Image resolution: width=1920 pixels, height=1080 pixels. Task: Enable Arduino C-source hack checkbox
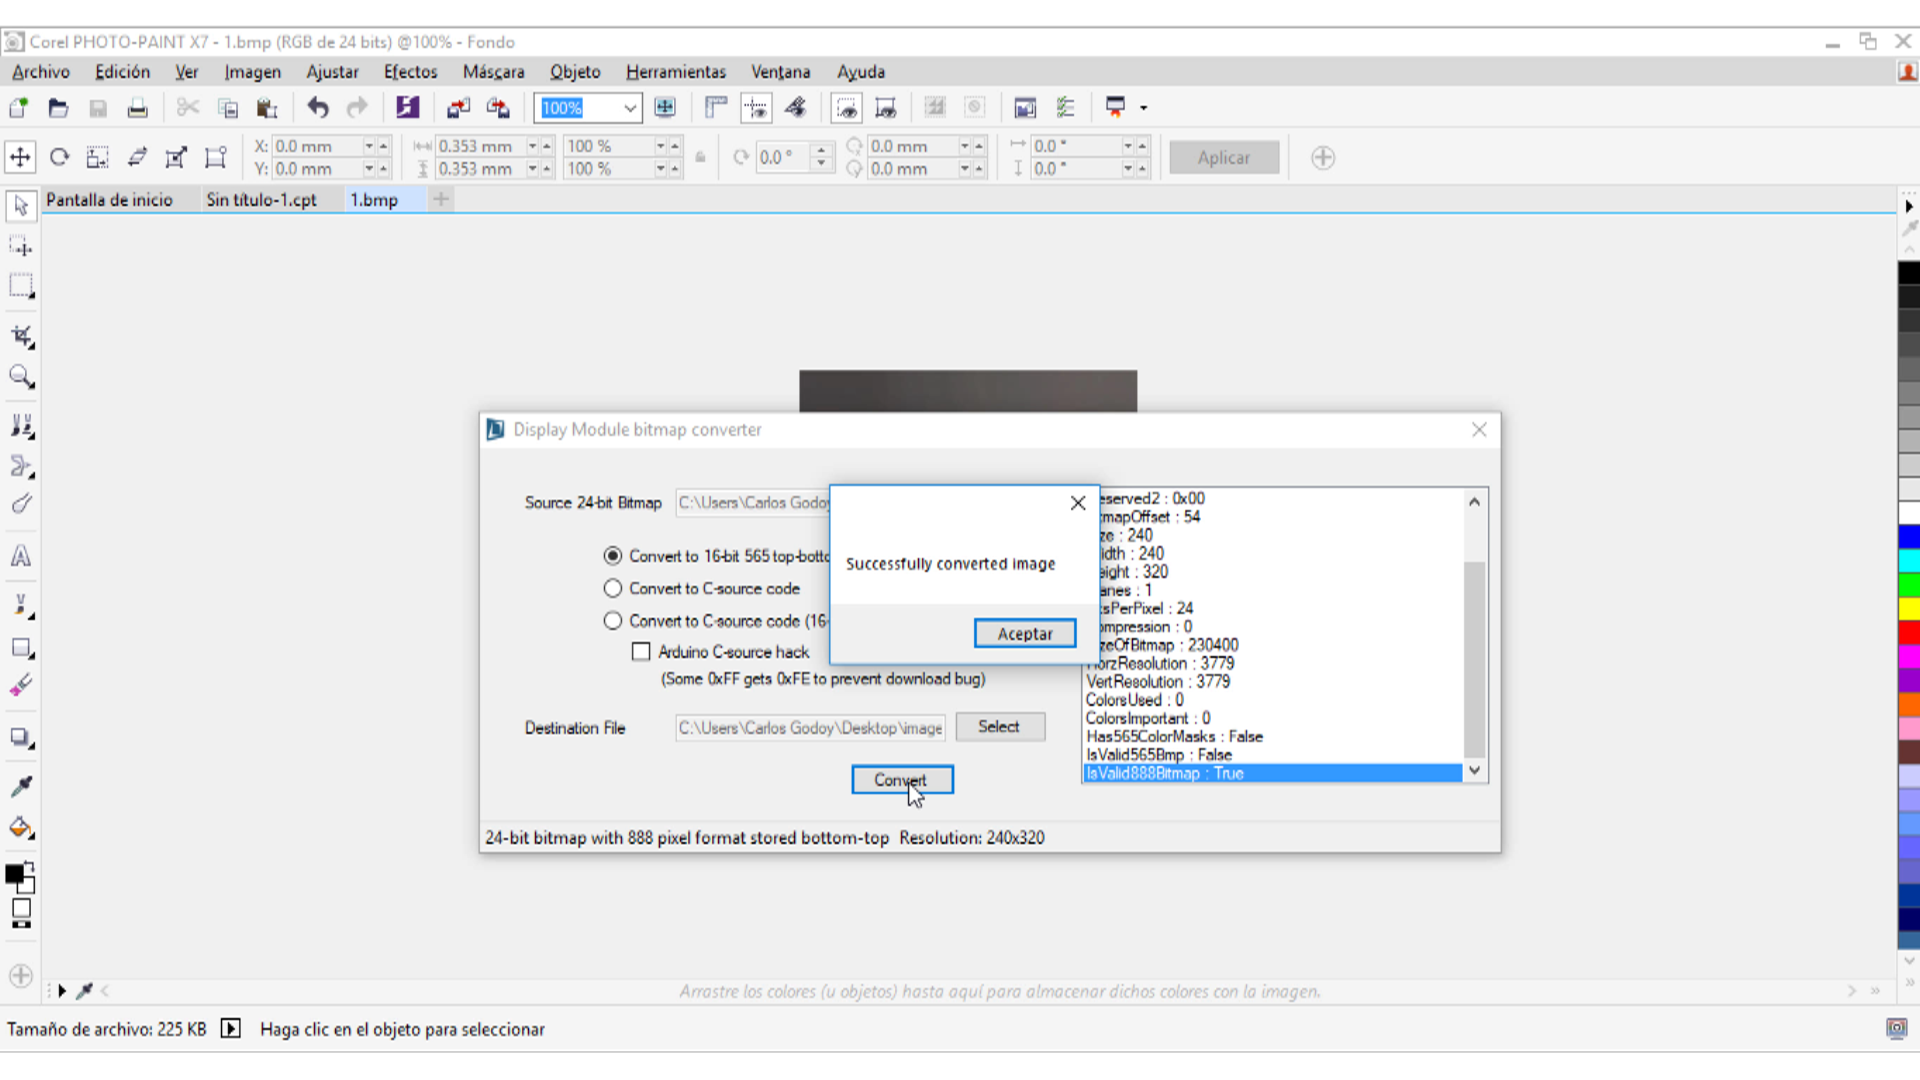point(641,652)
